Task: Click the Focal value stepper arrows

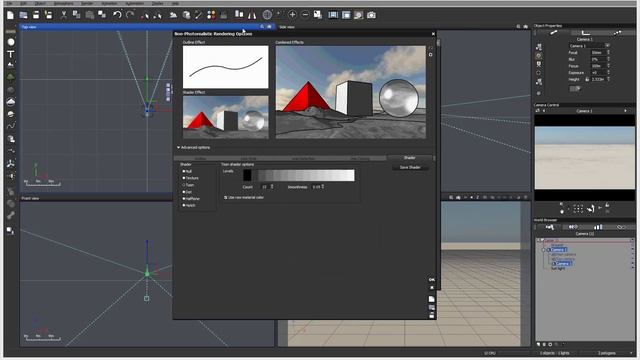Action: tap(608, 52)
